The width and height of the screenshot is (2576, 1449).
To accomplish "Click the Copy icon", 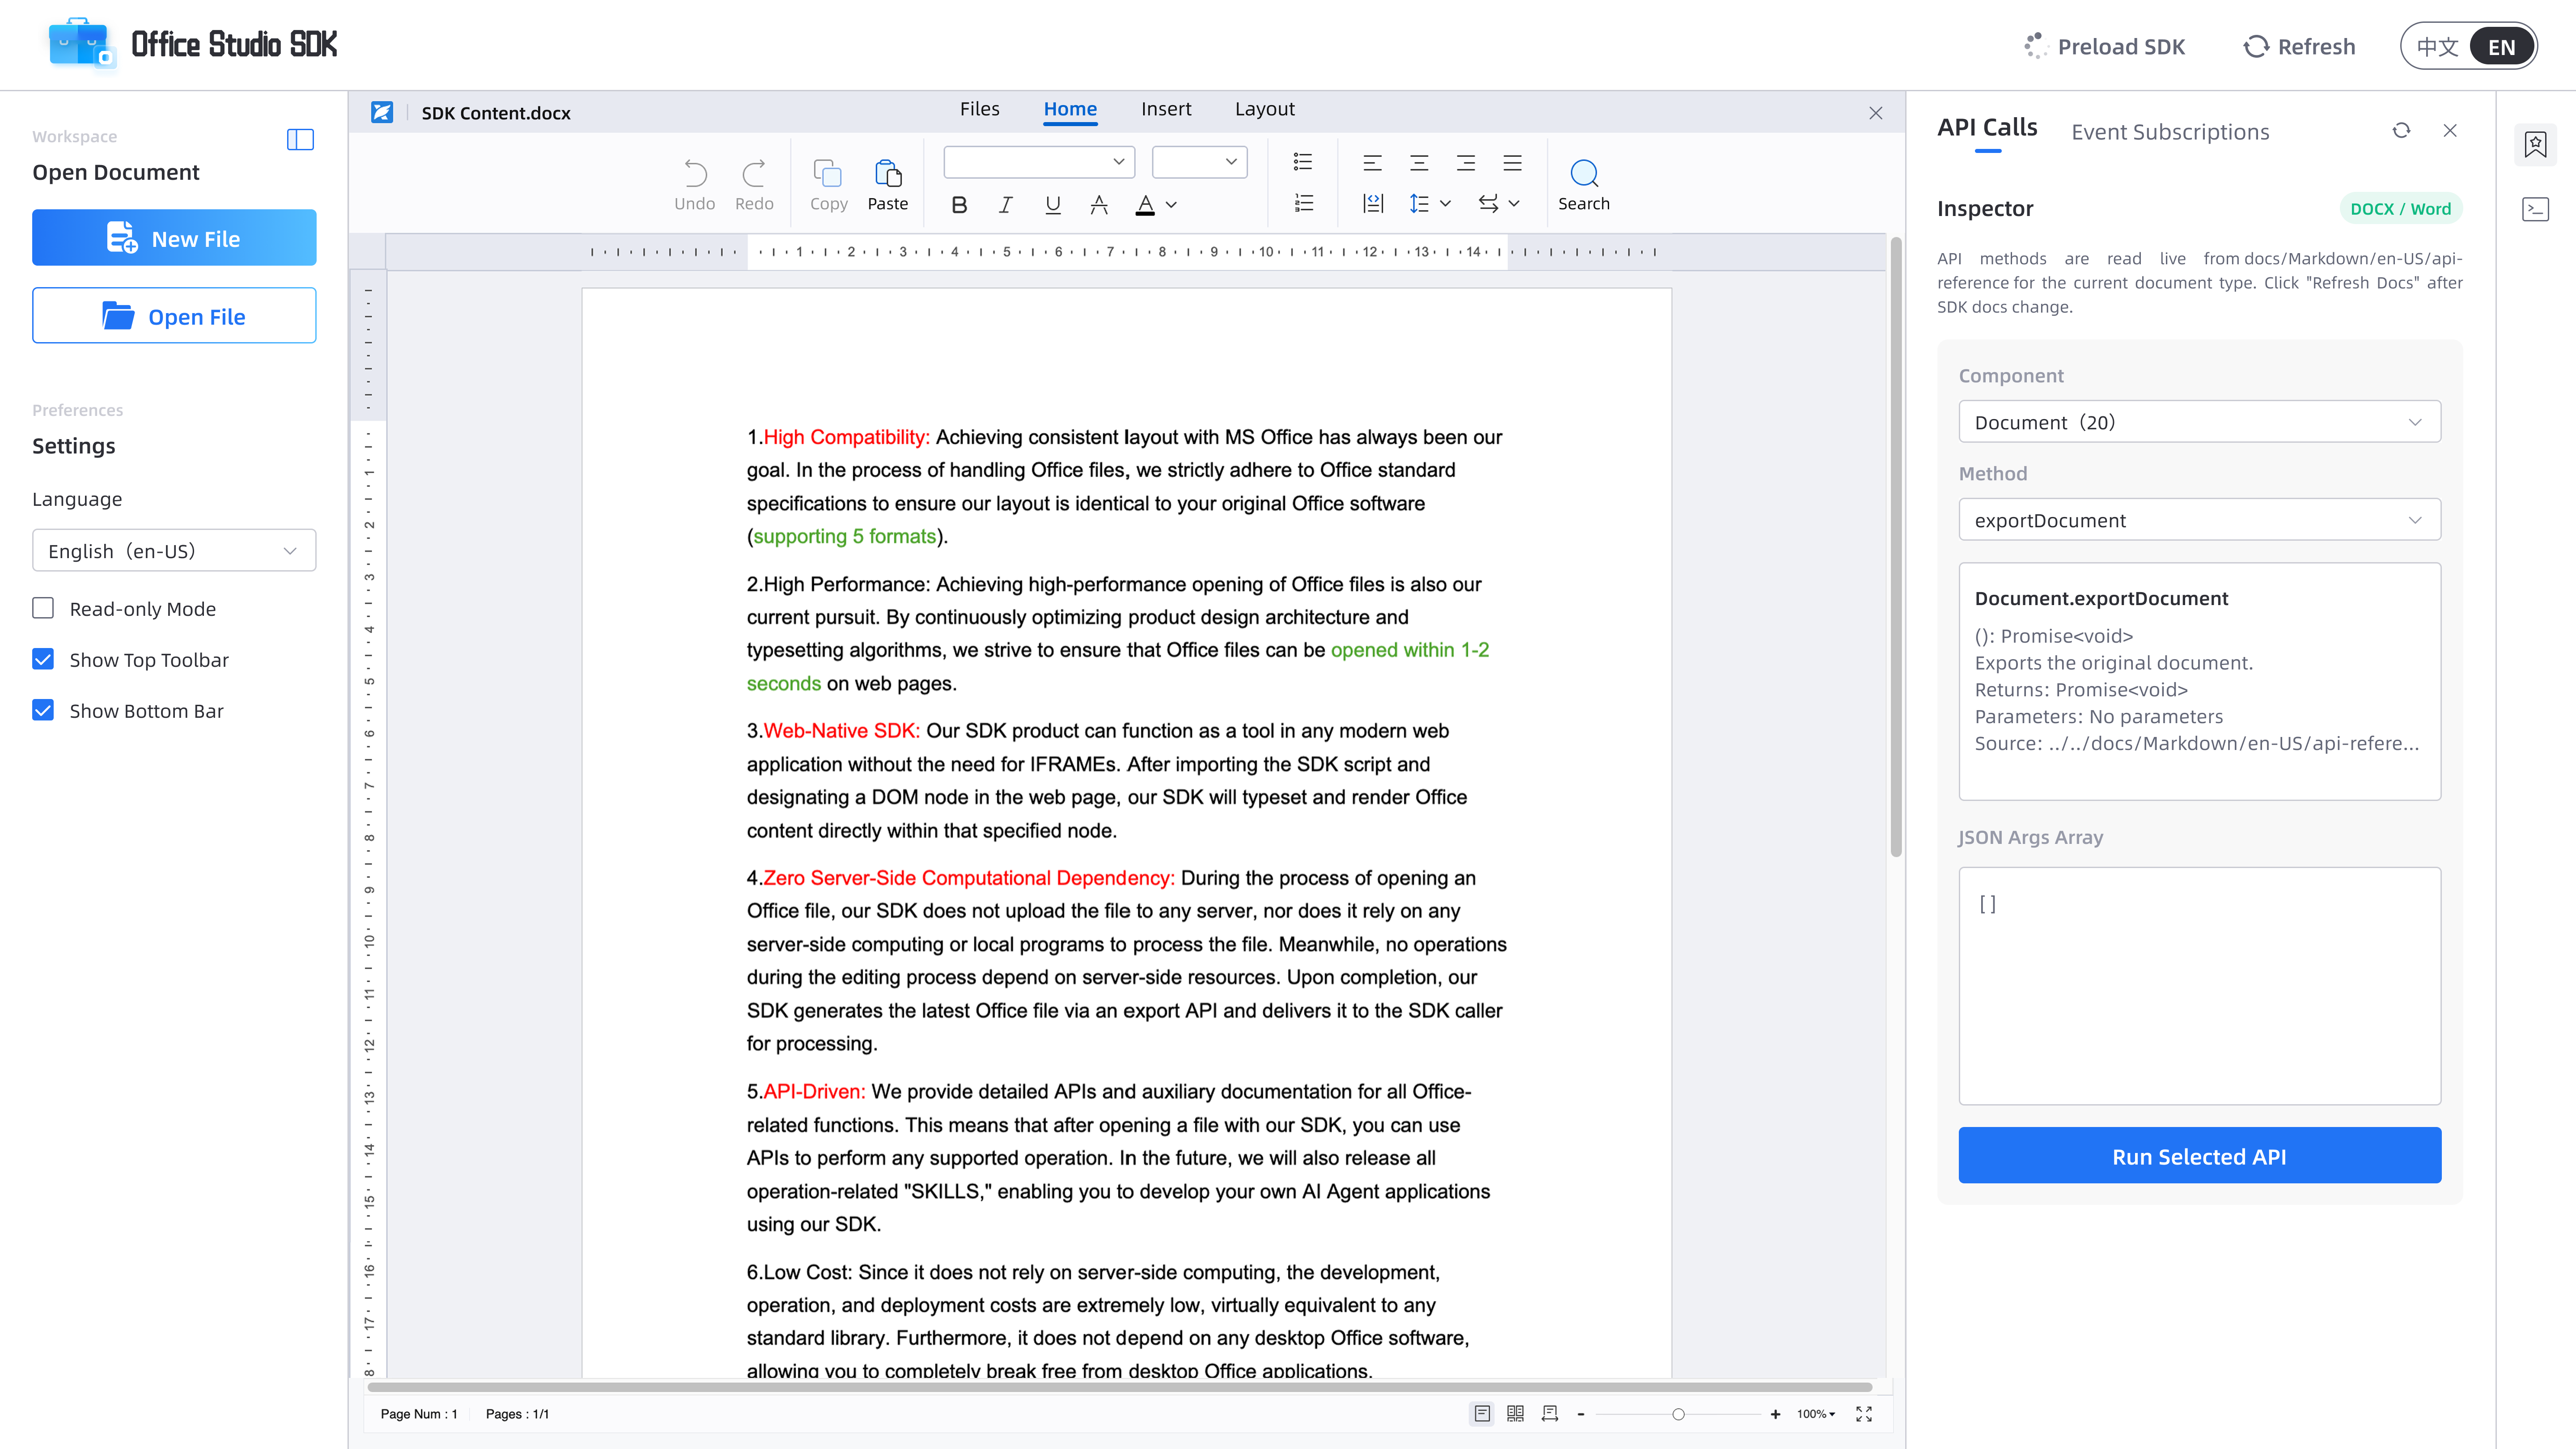I will [x=828, y=174].
